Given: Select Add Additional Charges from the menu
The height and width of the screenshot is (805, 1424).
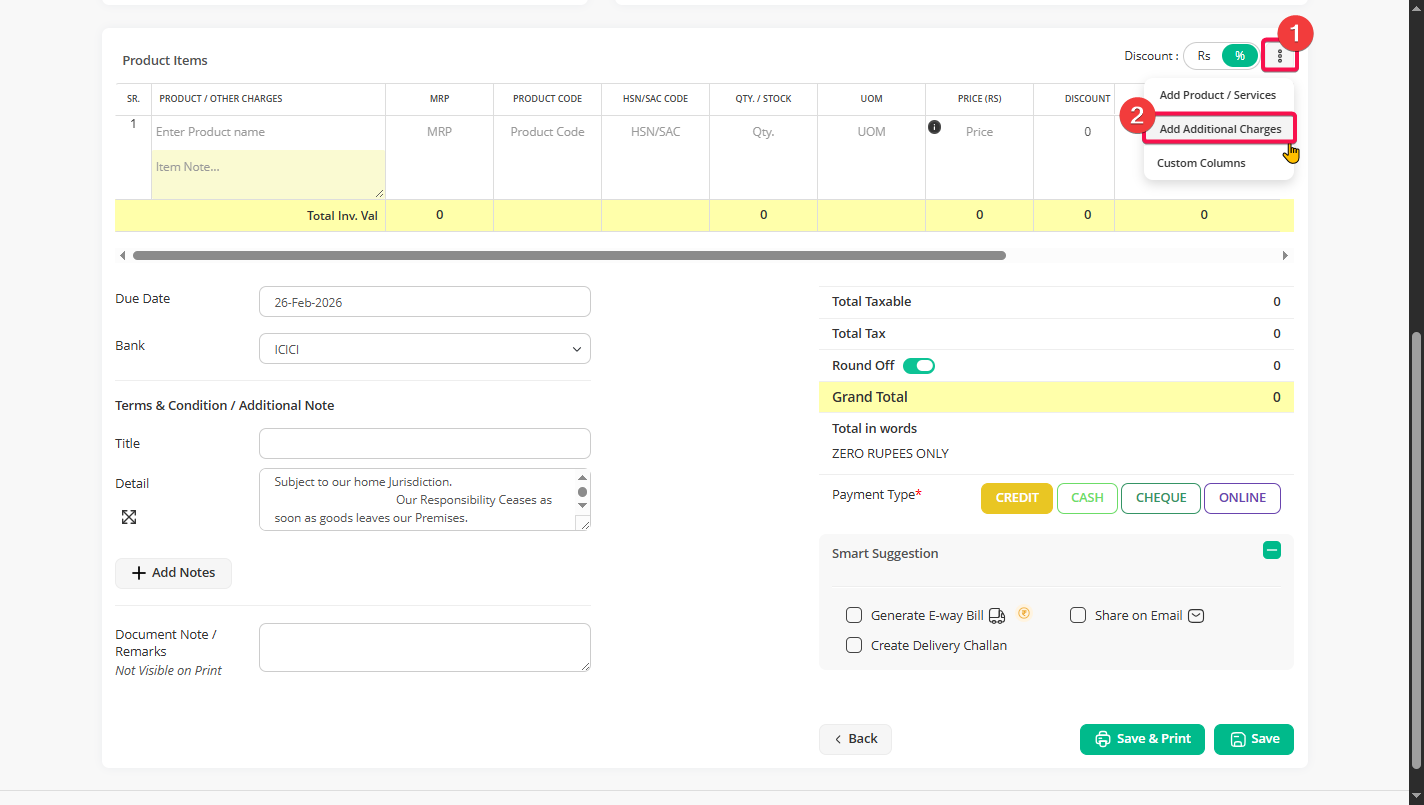Looking at the screenshot, I should point(1219,129).
